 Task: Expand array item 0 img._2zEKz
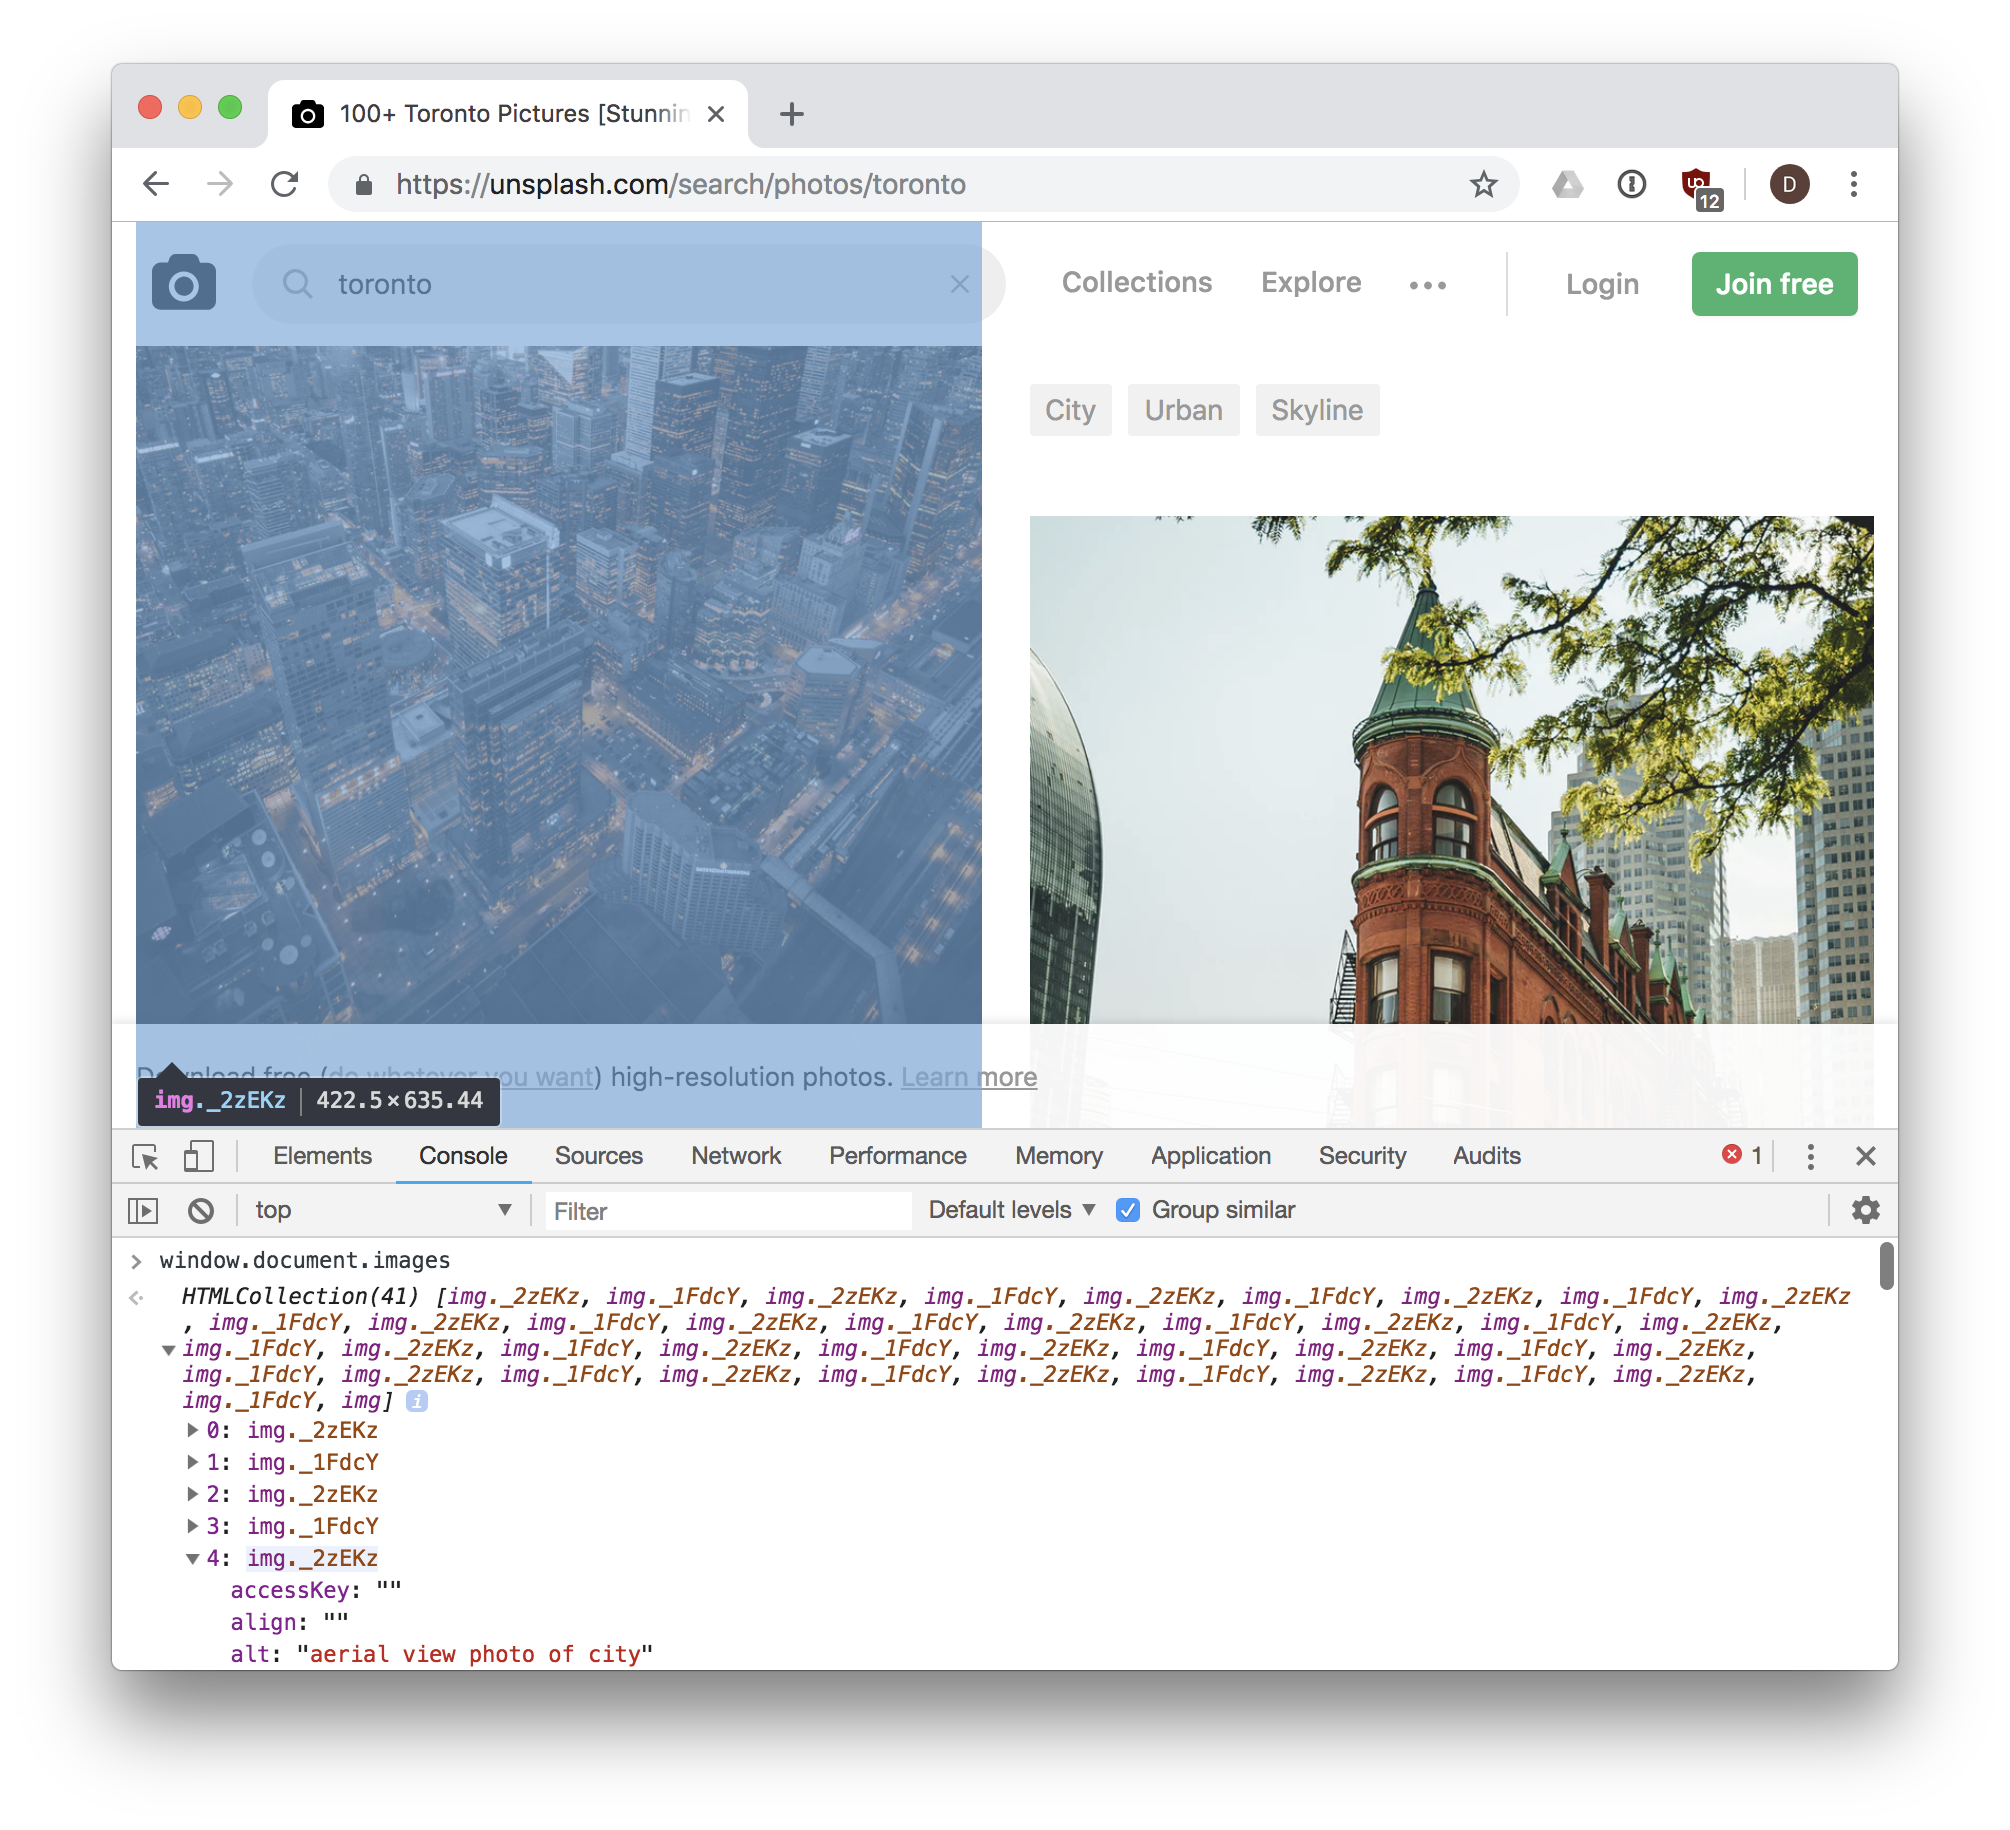[192, 1431]
